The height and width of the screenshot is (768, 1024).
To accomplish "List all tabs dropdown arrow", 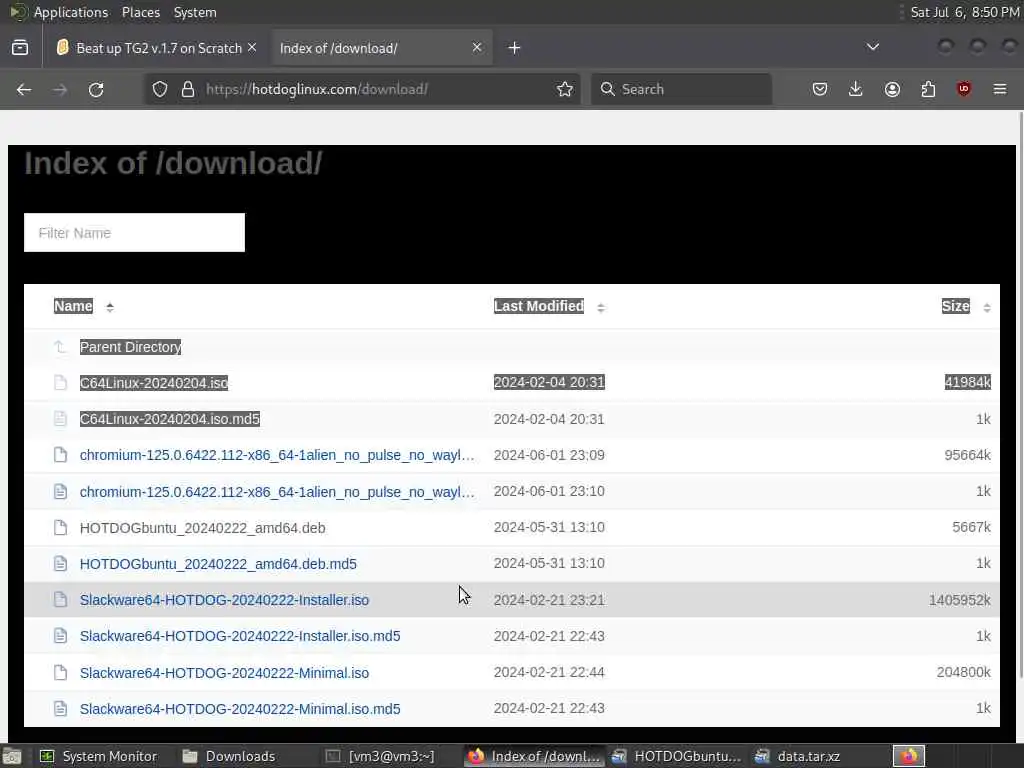I will pos(872,47).
